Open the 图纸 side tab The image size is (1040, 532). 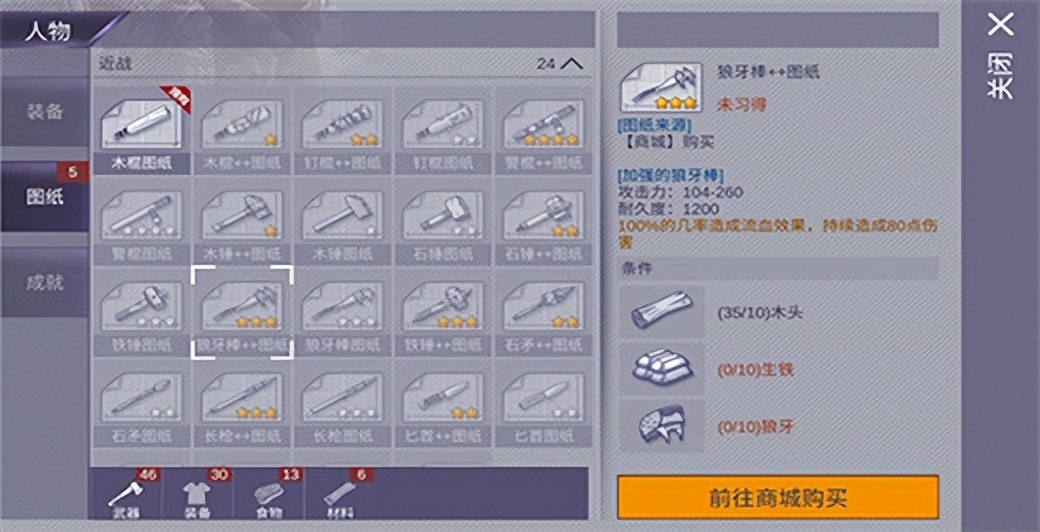[x=44, y=197]
